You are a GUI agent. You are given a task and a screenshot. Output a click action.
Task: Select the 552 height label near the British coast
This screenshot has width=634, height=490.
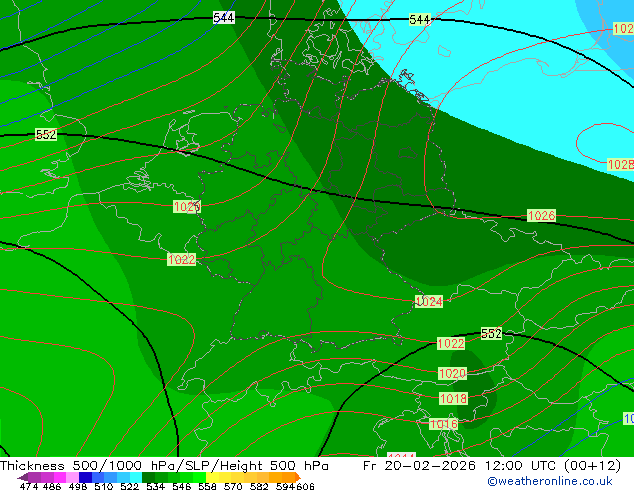tap(46, 135)
